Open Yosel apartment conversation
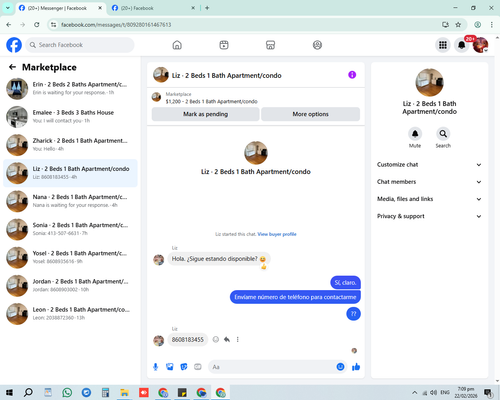The height and width of the screenshot is (400, 500). tap(70, 257)
